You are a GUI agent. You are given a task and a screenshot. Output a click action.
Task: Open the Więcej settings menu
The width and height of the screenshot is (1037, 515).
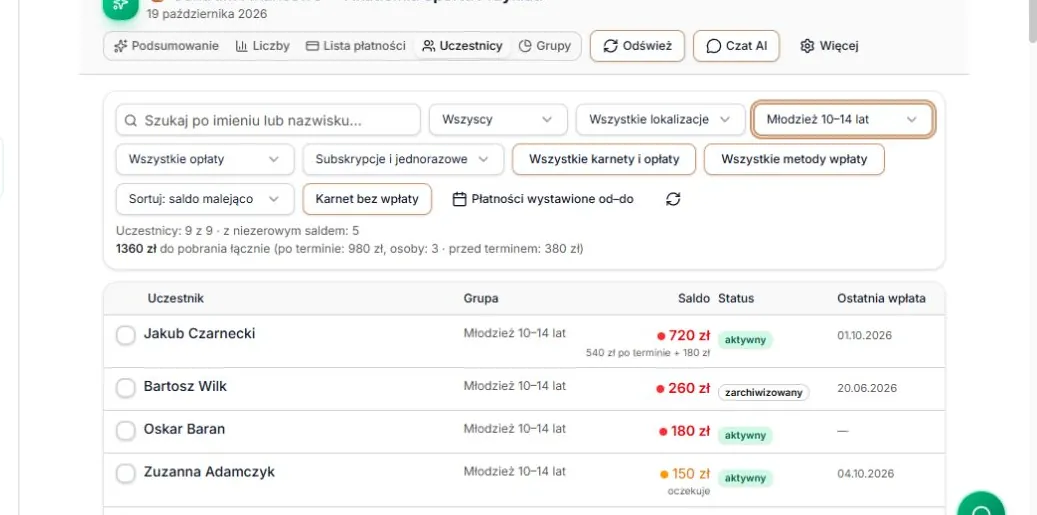[x=829, y=46]
